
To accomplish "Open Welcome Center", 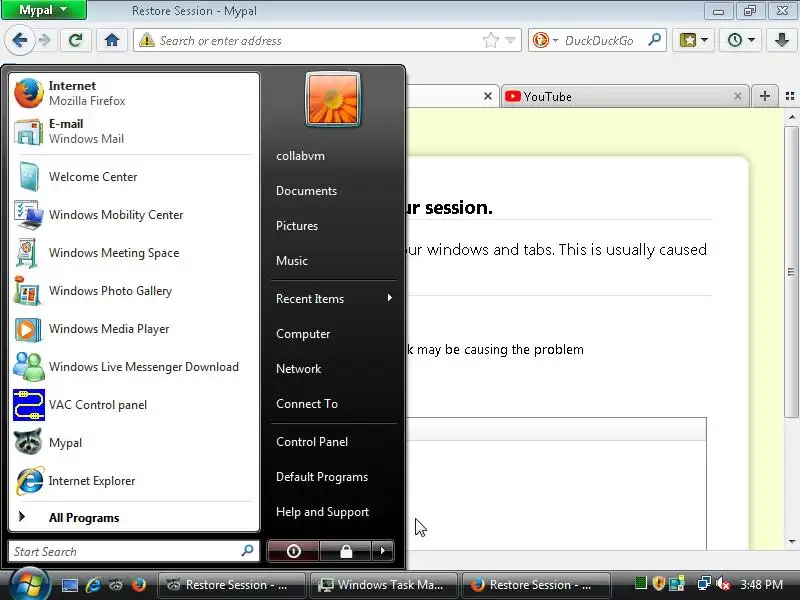I will tap(134, 177).
